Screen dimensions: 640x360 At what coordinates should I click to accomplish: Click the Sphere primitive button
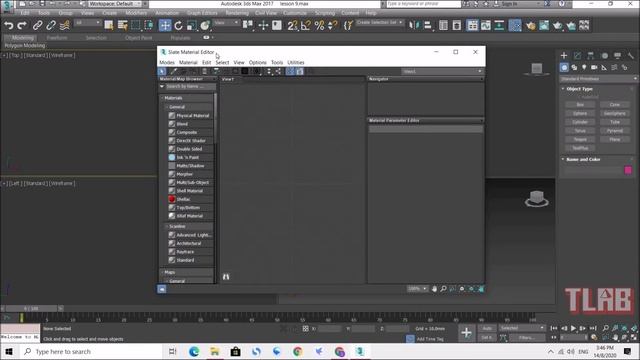coord(580,113)
